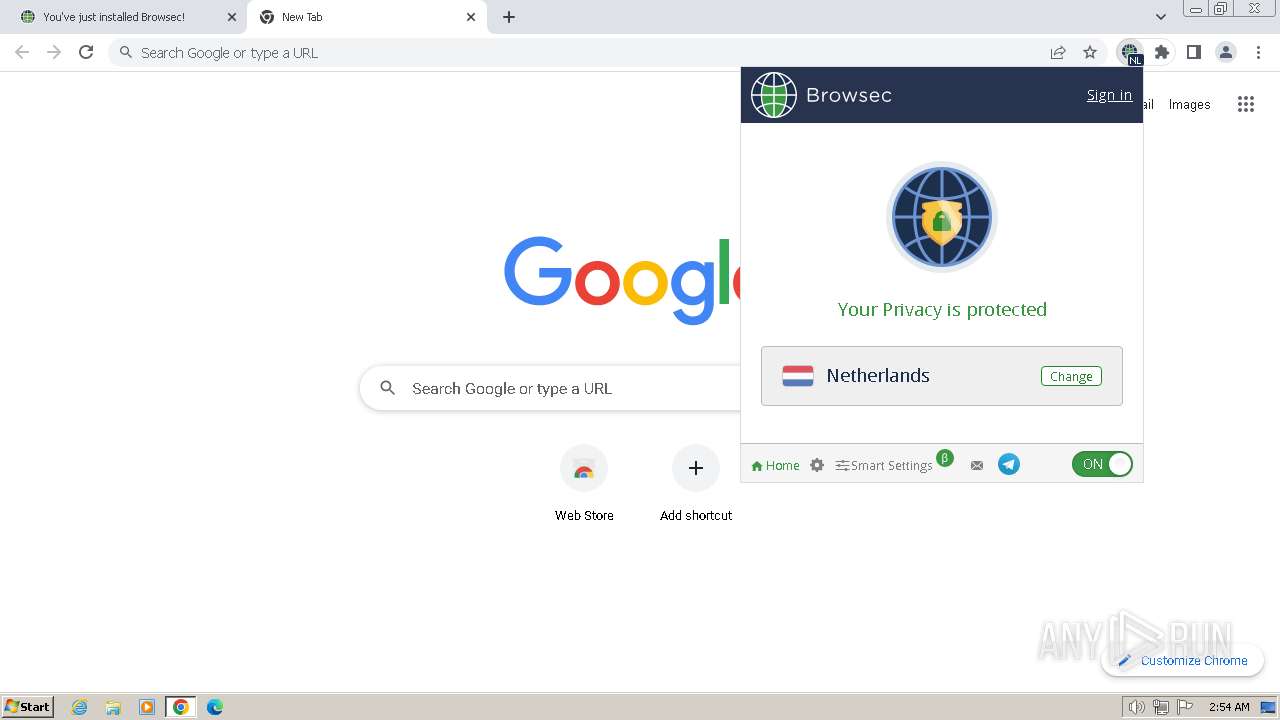Open media player taskbar icon

147,707
